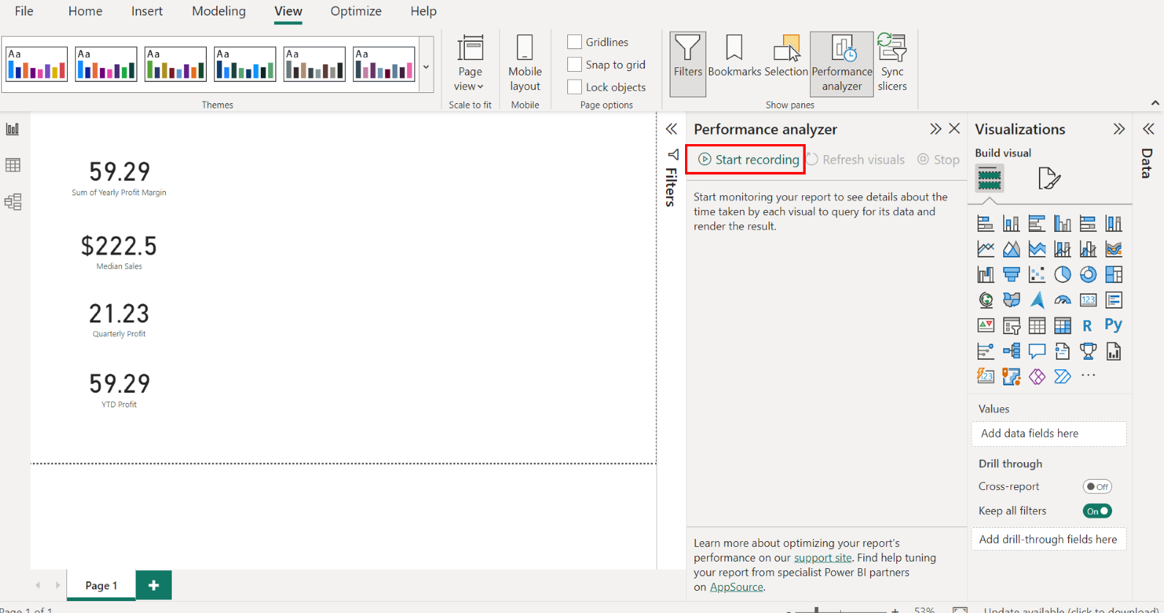Toggle the Cross-report drill through switch
The image size is (1167, 613).
[x=1097, y=487]
